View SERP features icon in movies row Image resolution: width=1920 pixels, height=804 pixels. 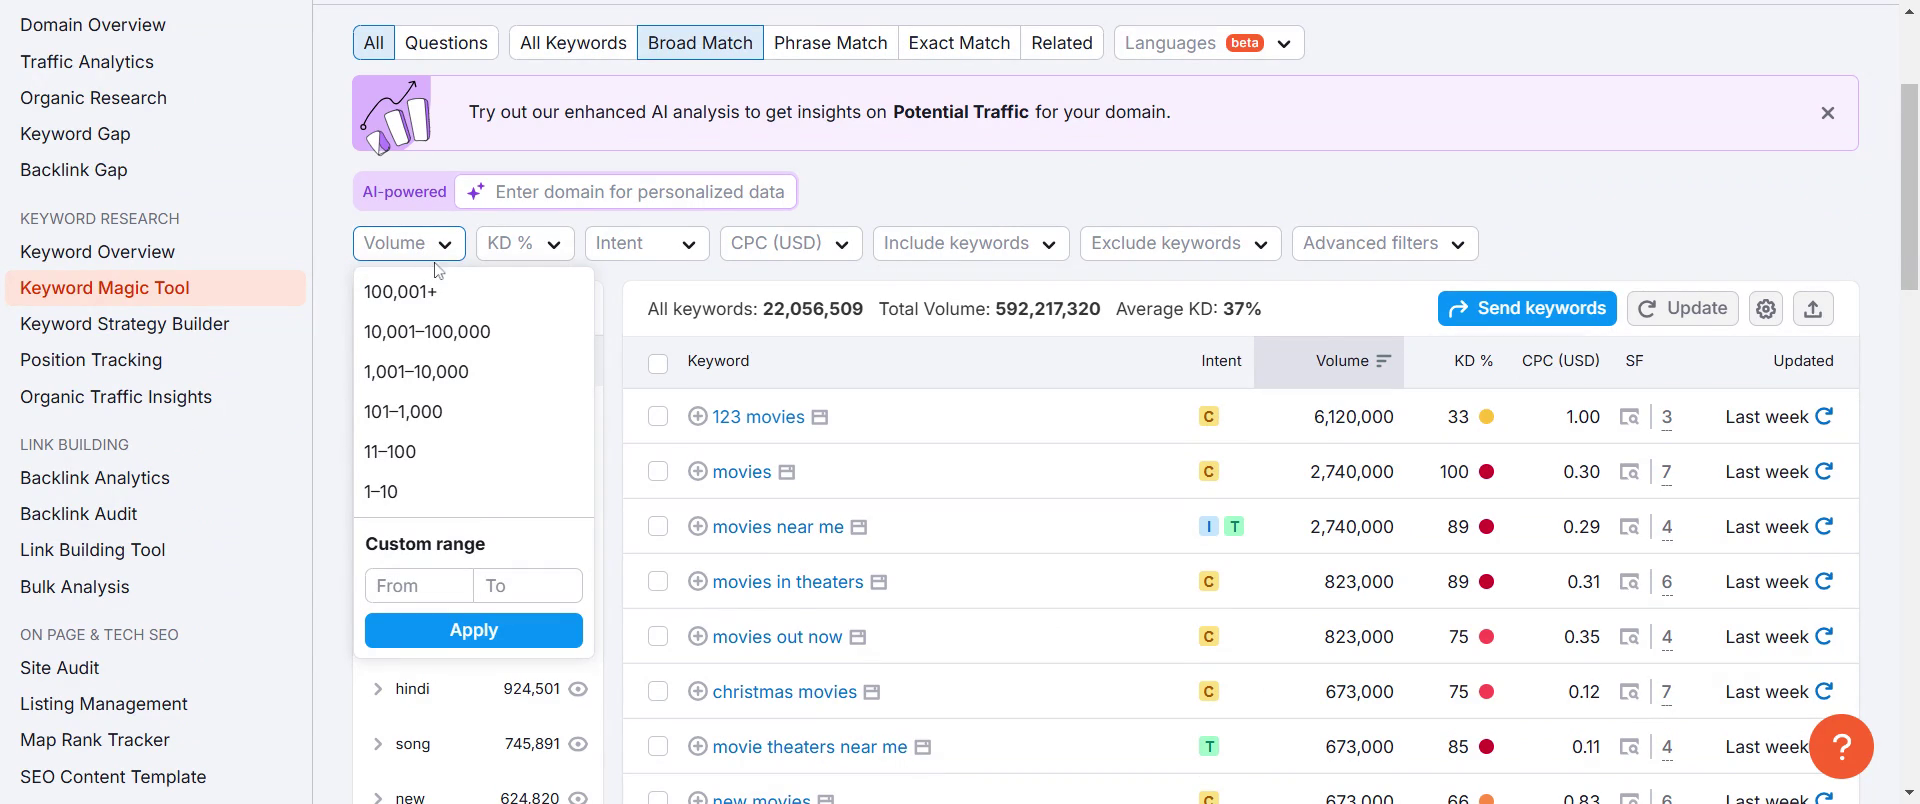pyautogui.click(x=1630, y=472)
